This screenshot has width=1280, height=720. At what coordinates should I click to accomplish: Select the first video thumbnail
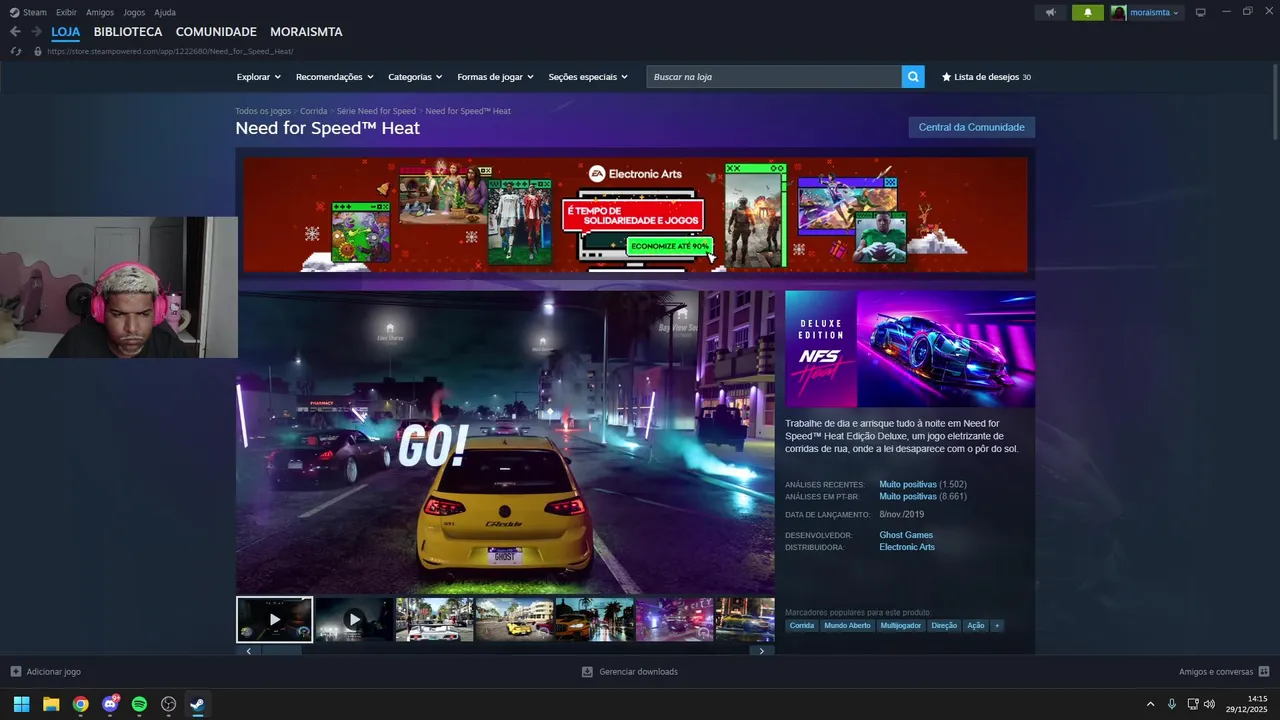[274, 619]
